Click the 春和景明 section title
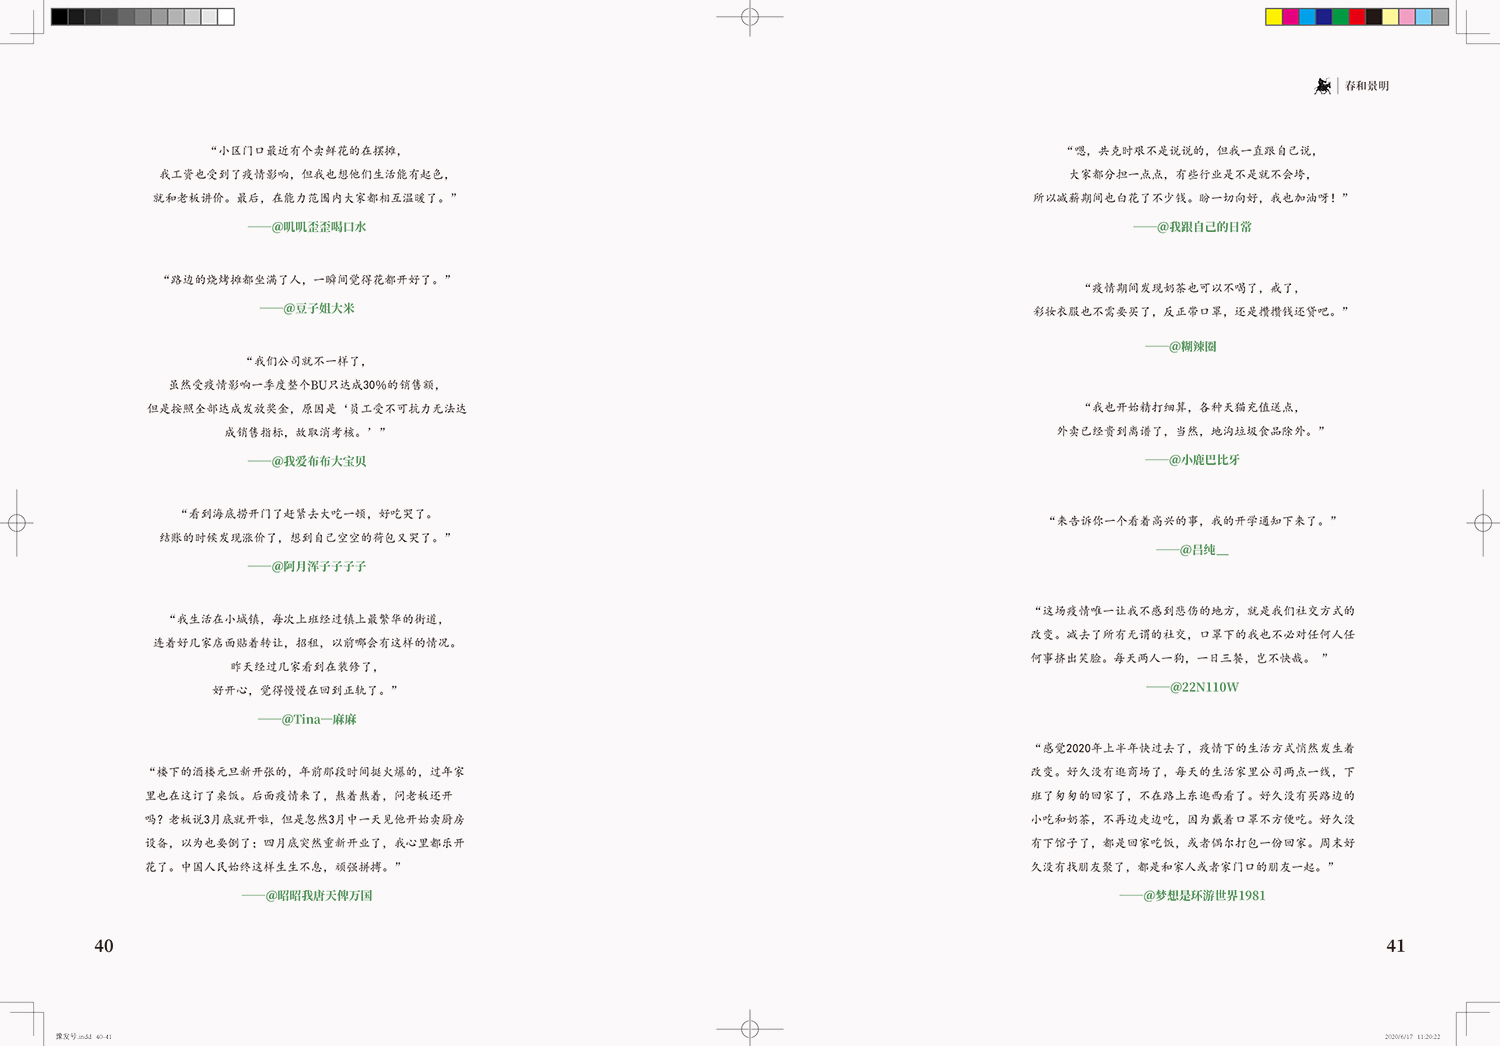 point(1367,86)
